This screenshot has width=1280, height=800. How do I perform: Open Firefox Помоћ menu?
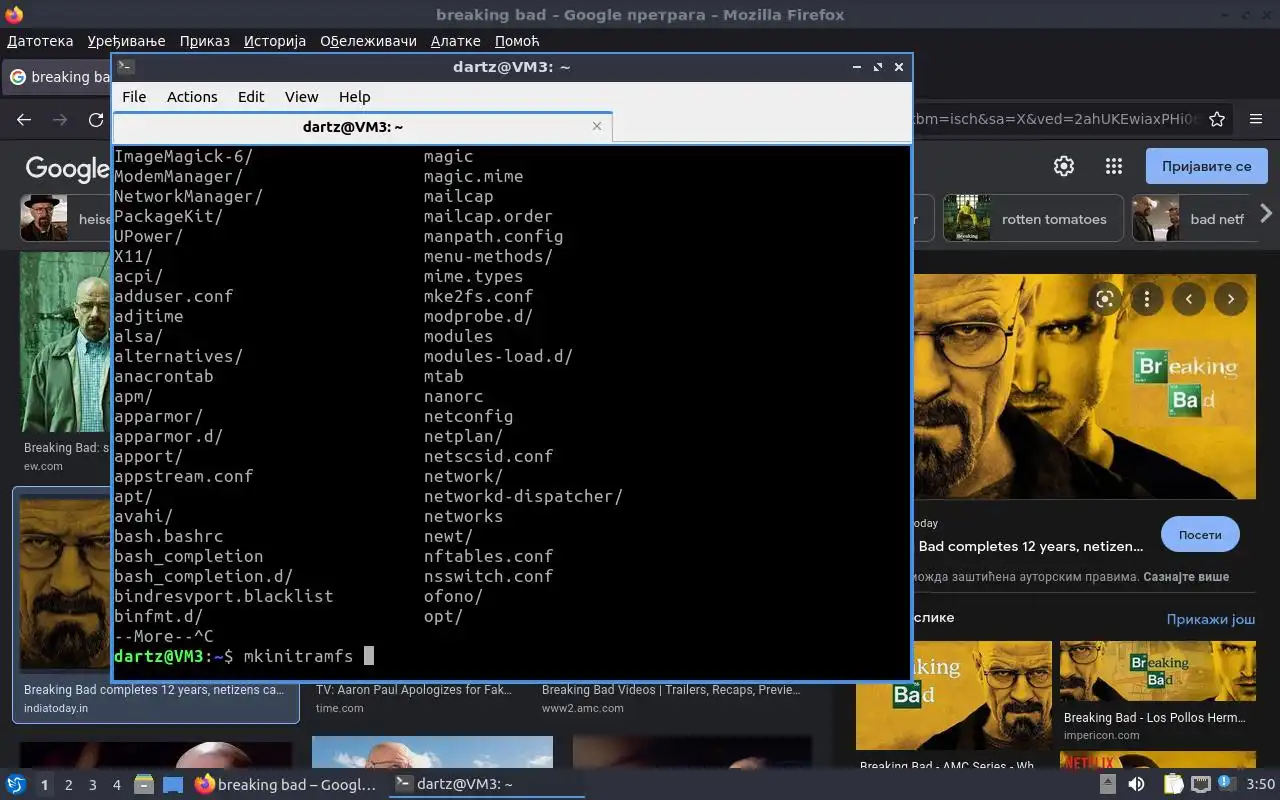(517, 41)
